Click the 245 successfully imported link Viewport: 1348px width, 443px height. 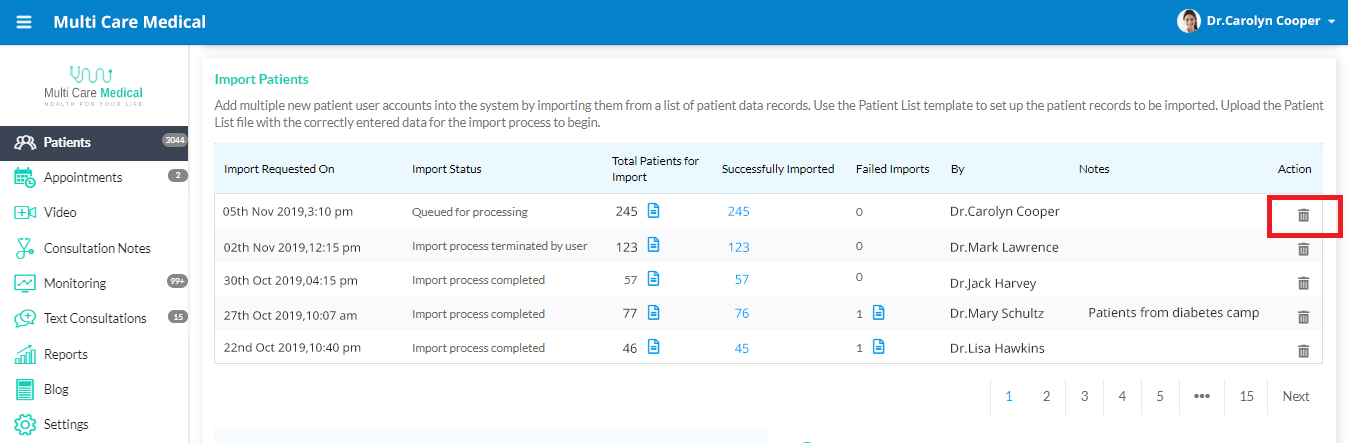pyautogui.click(x=738, y=211)
